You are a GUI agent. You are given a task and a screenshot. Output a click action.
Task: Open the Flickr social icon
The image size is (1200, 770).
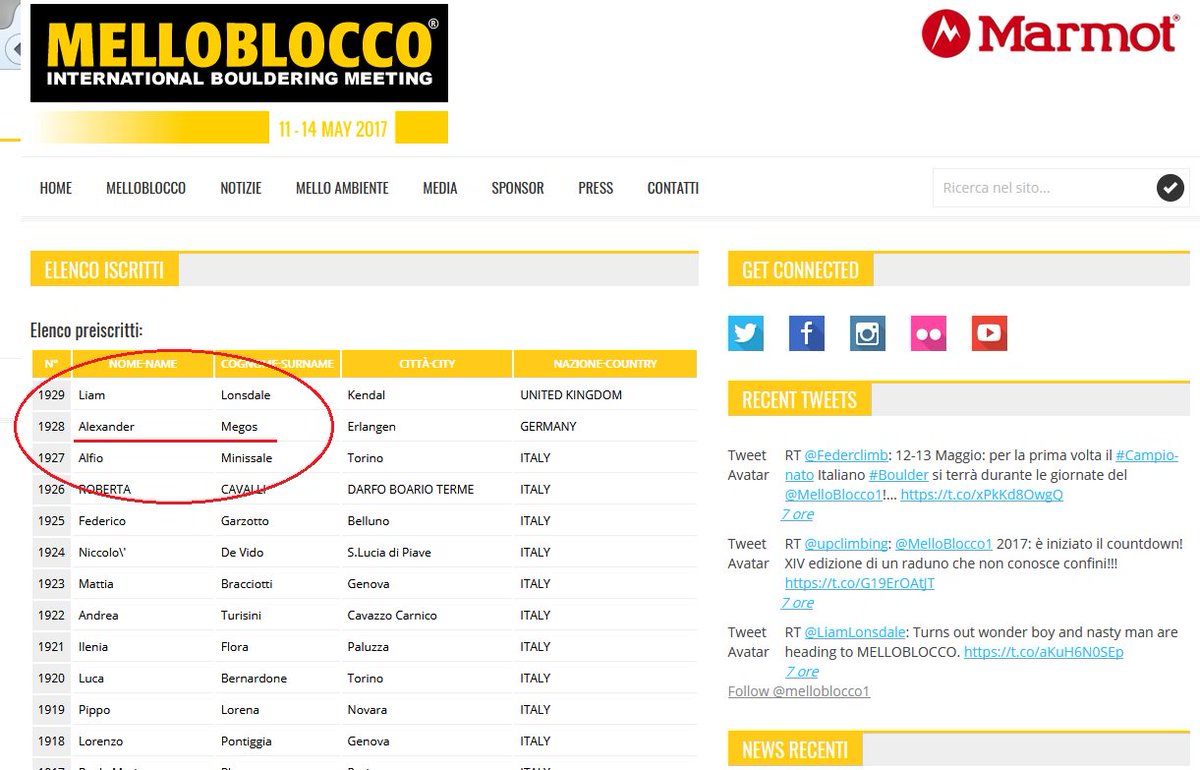click(x=929, y=333)
